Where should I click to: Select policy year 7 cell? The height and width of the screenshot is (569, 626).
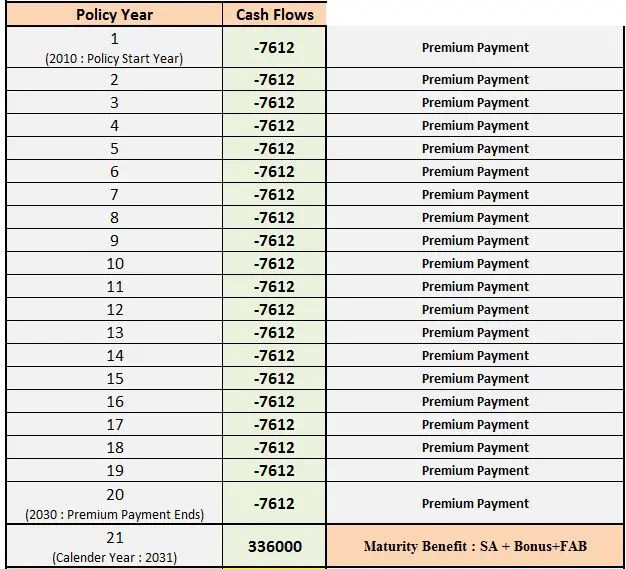[115, 194]
